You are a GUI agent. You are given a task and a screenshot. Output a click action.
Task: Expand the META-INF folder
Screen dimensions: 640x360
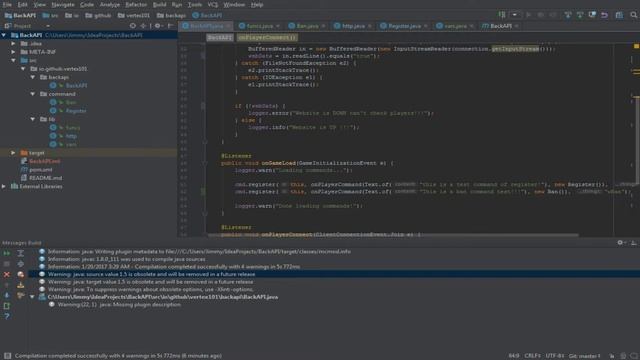[13, 52]
